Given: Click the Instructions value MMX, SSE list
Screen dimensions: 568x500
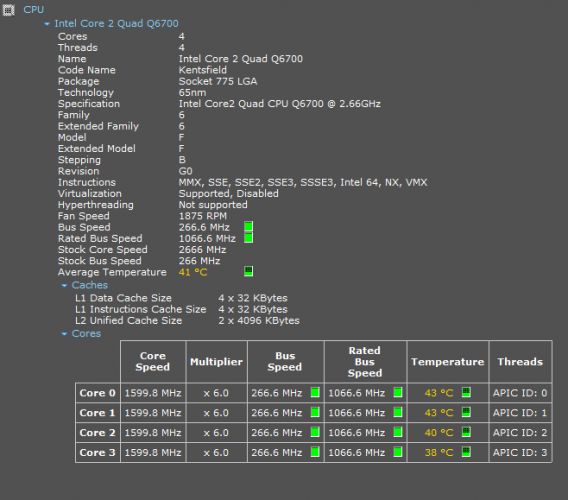Looking at the screenshot, I should [303, 182].
